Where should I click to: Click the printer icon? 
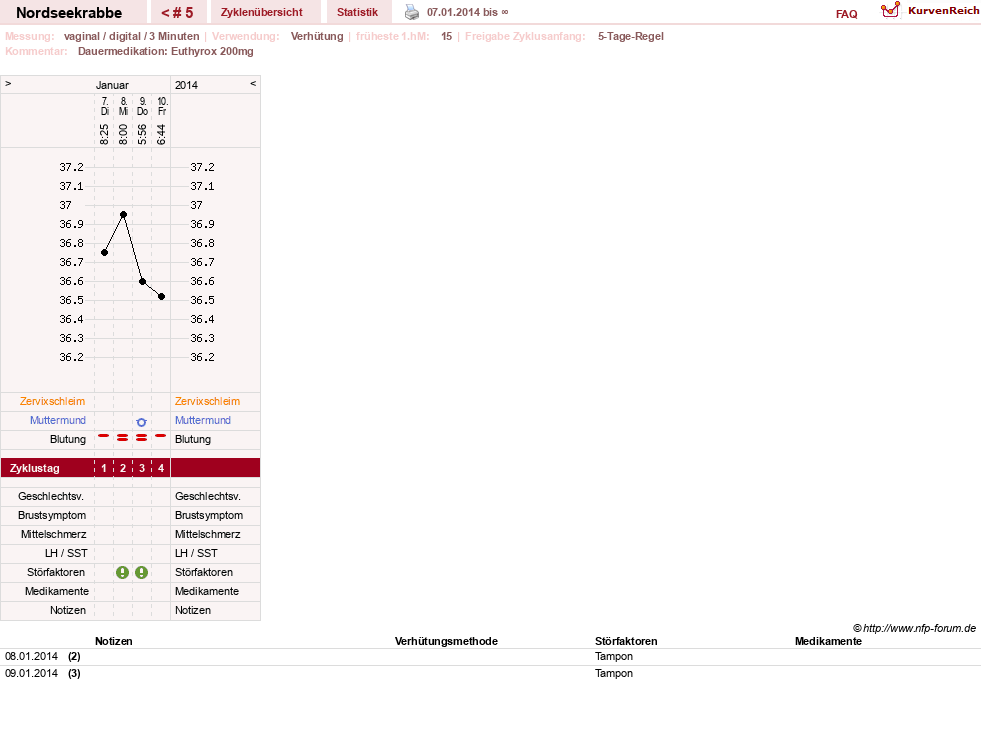(412, 12)
